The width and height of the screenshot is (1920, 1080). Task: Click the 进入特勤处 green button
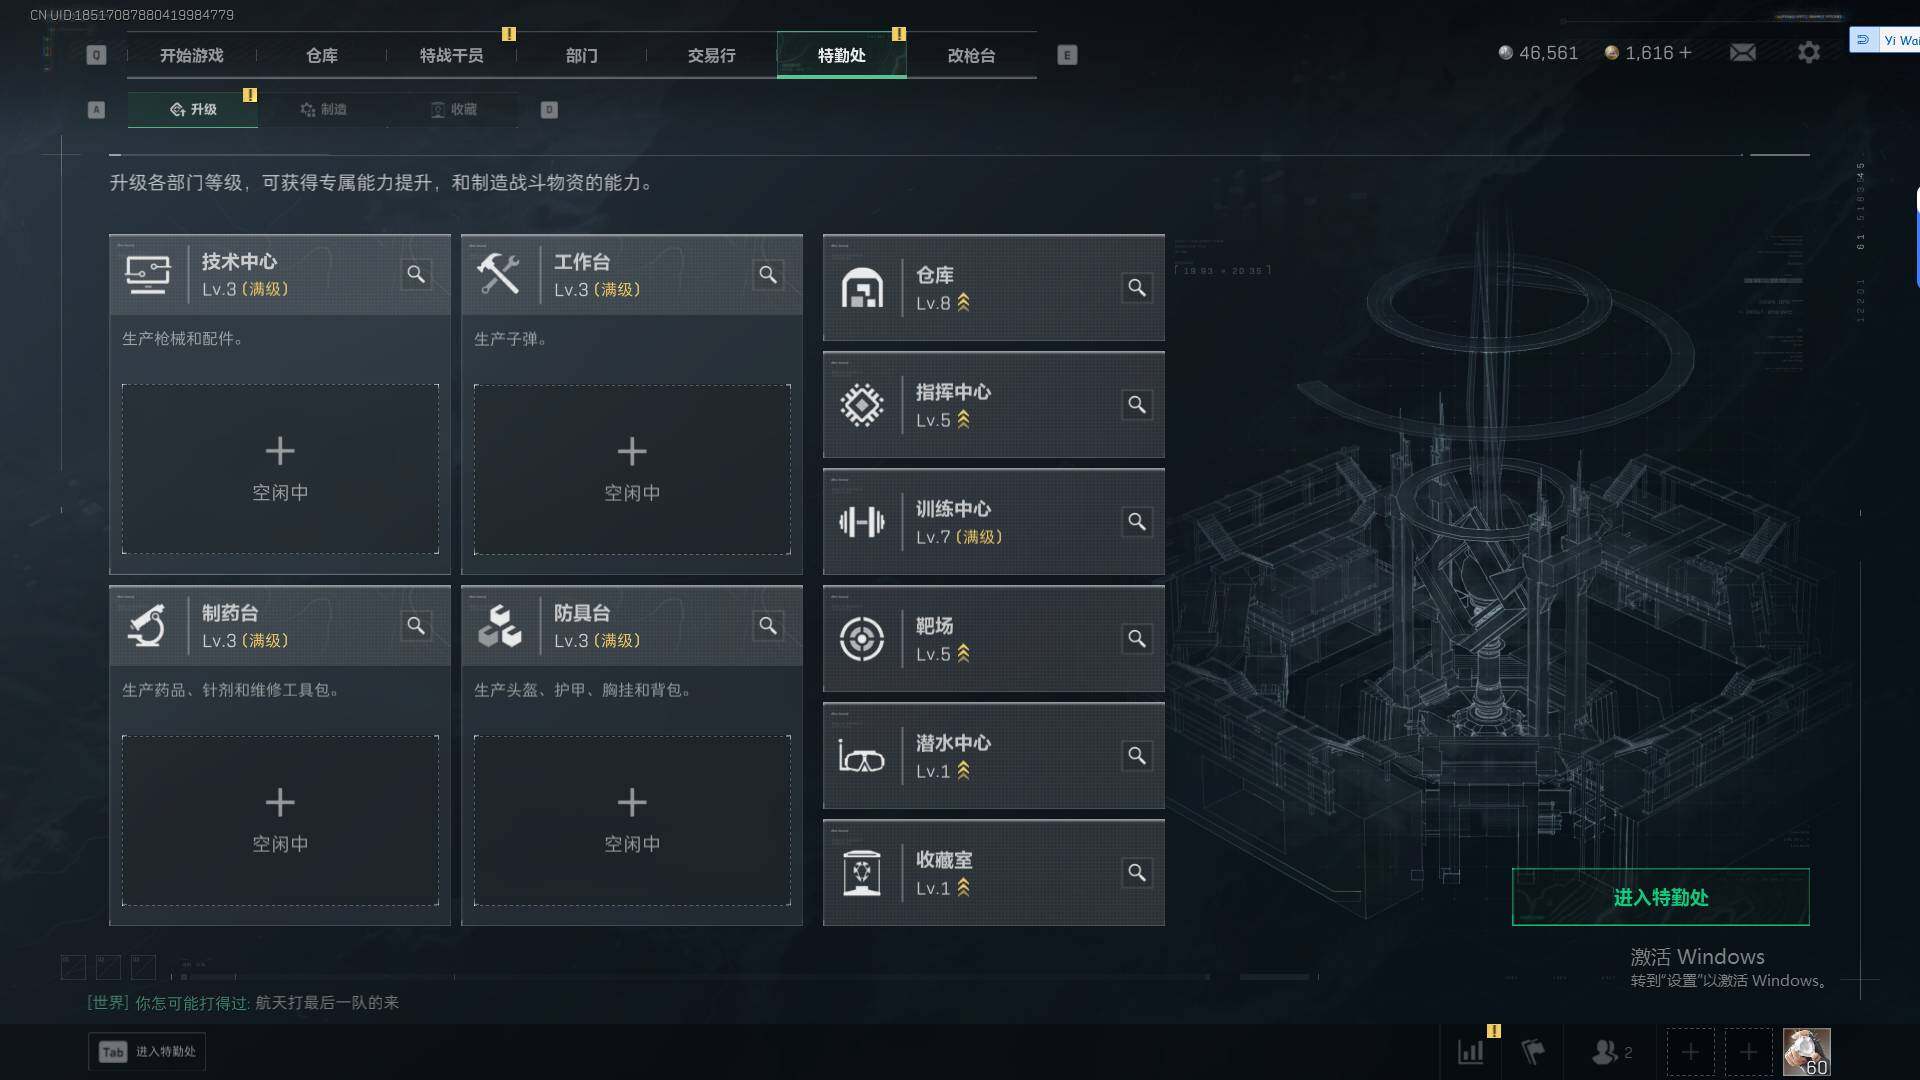click(x=1660, y=897)
